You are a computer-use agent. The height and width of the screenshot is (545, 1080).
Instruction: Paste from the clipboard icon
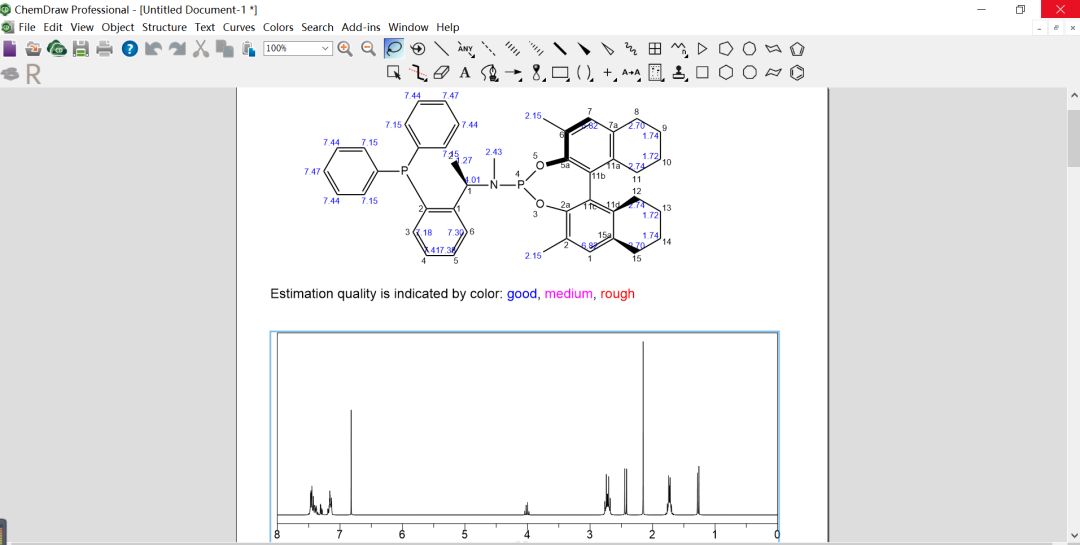248,48
